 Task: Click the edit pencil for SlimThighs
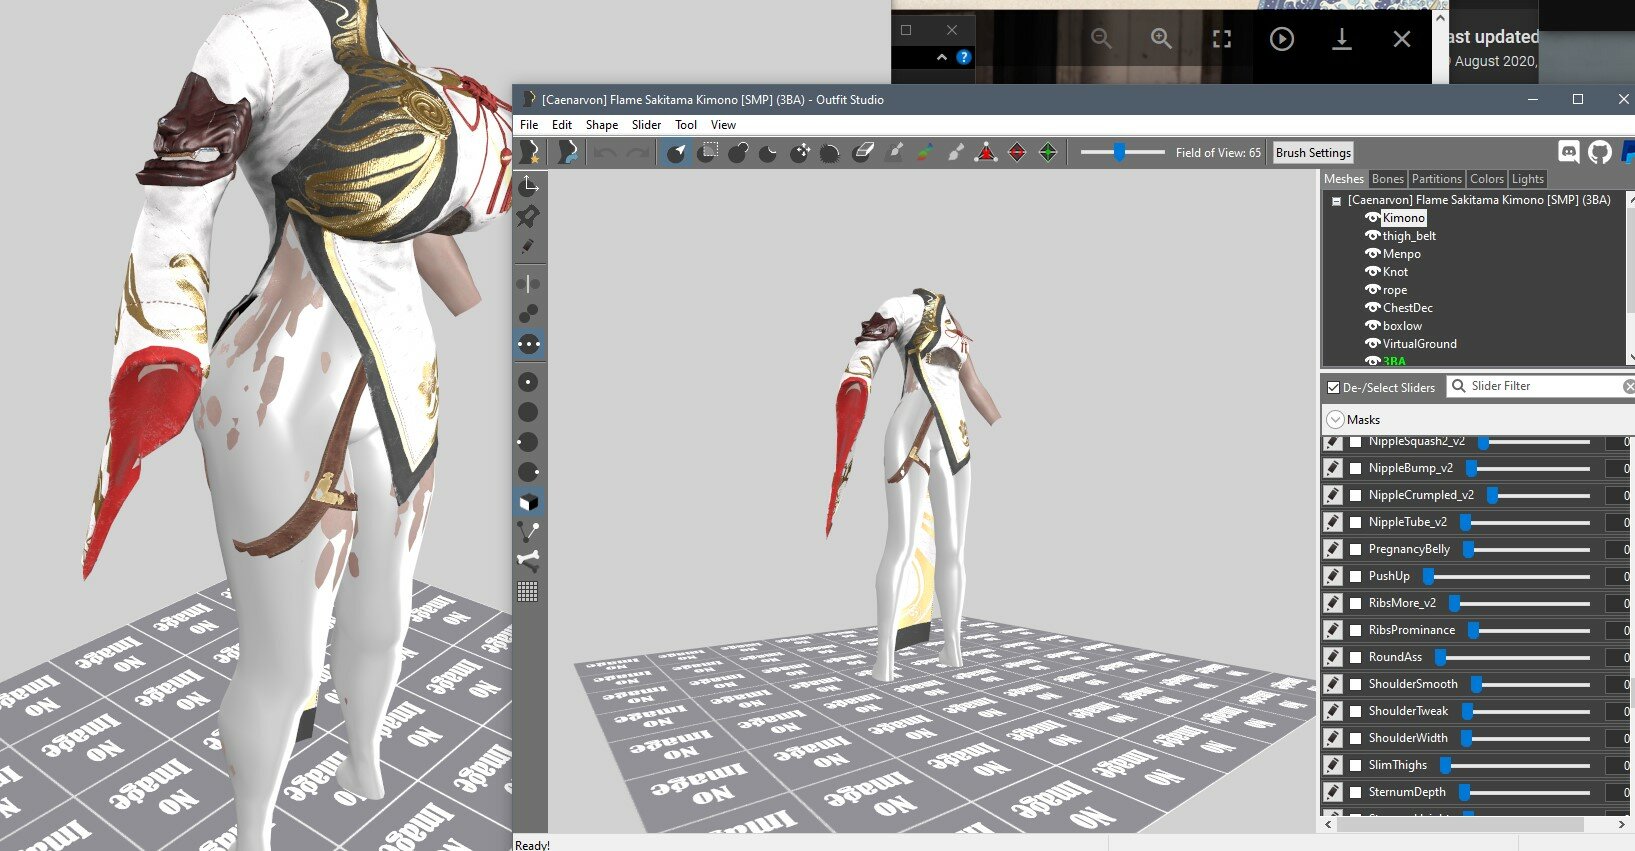coord(1333,765)
